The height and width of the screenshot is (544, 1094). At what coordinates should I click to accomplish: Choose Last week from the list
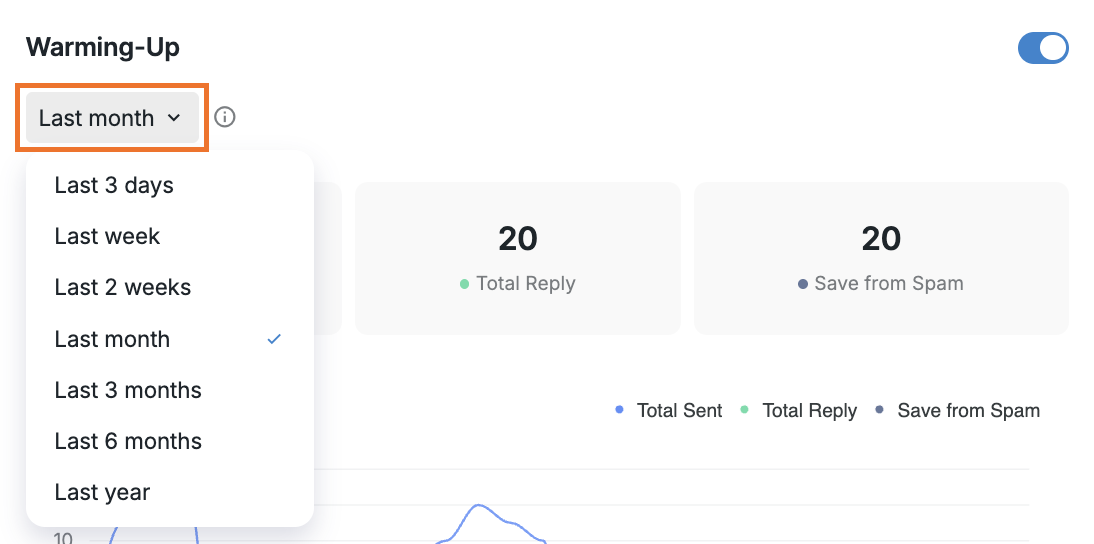(107, 237)
